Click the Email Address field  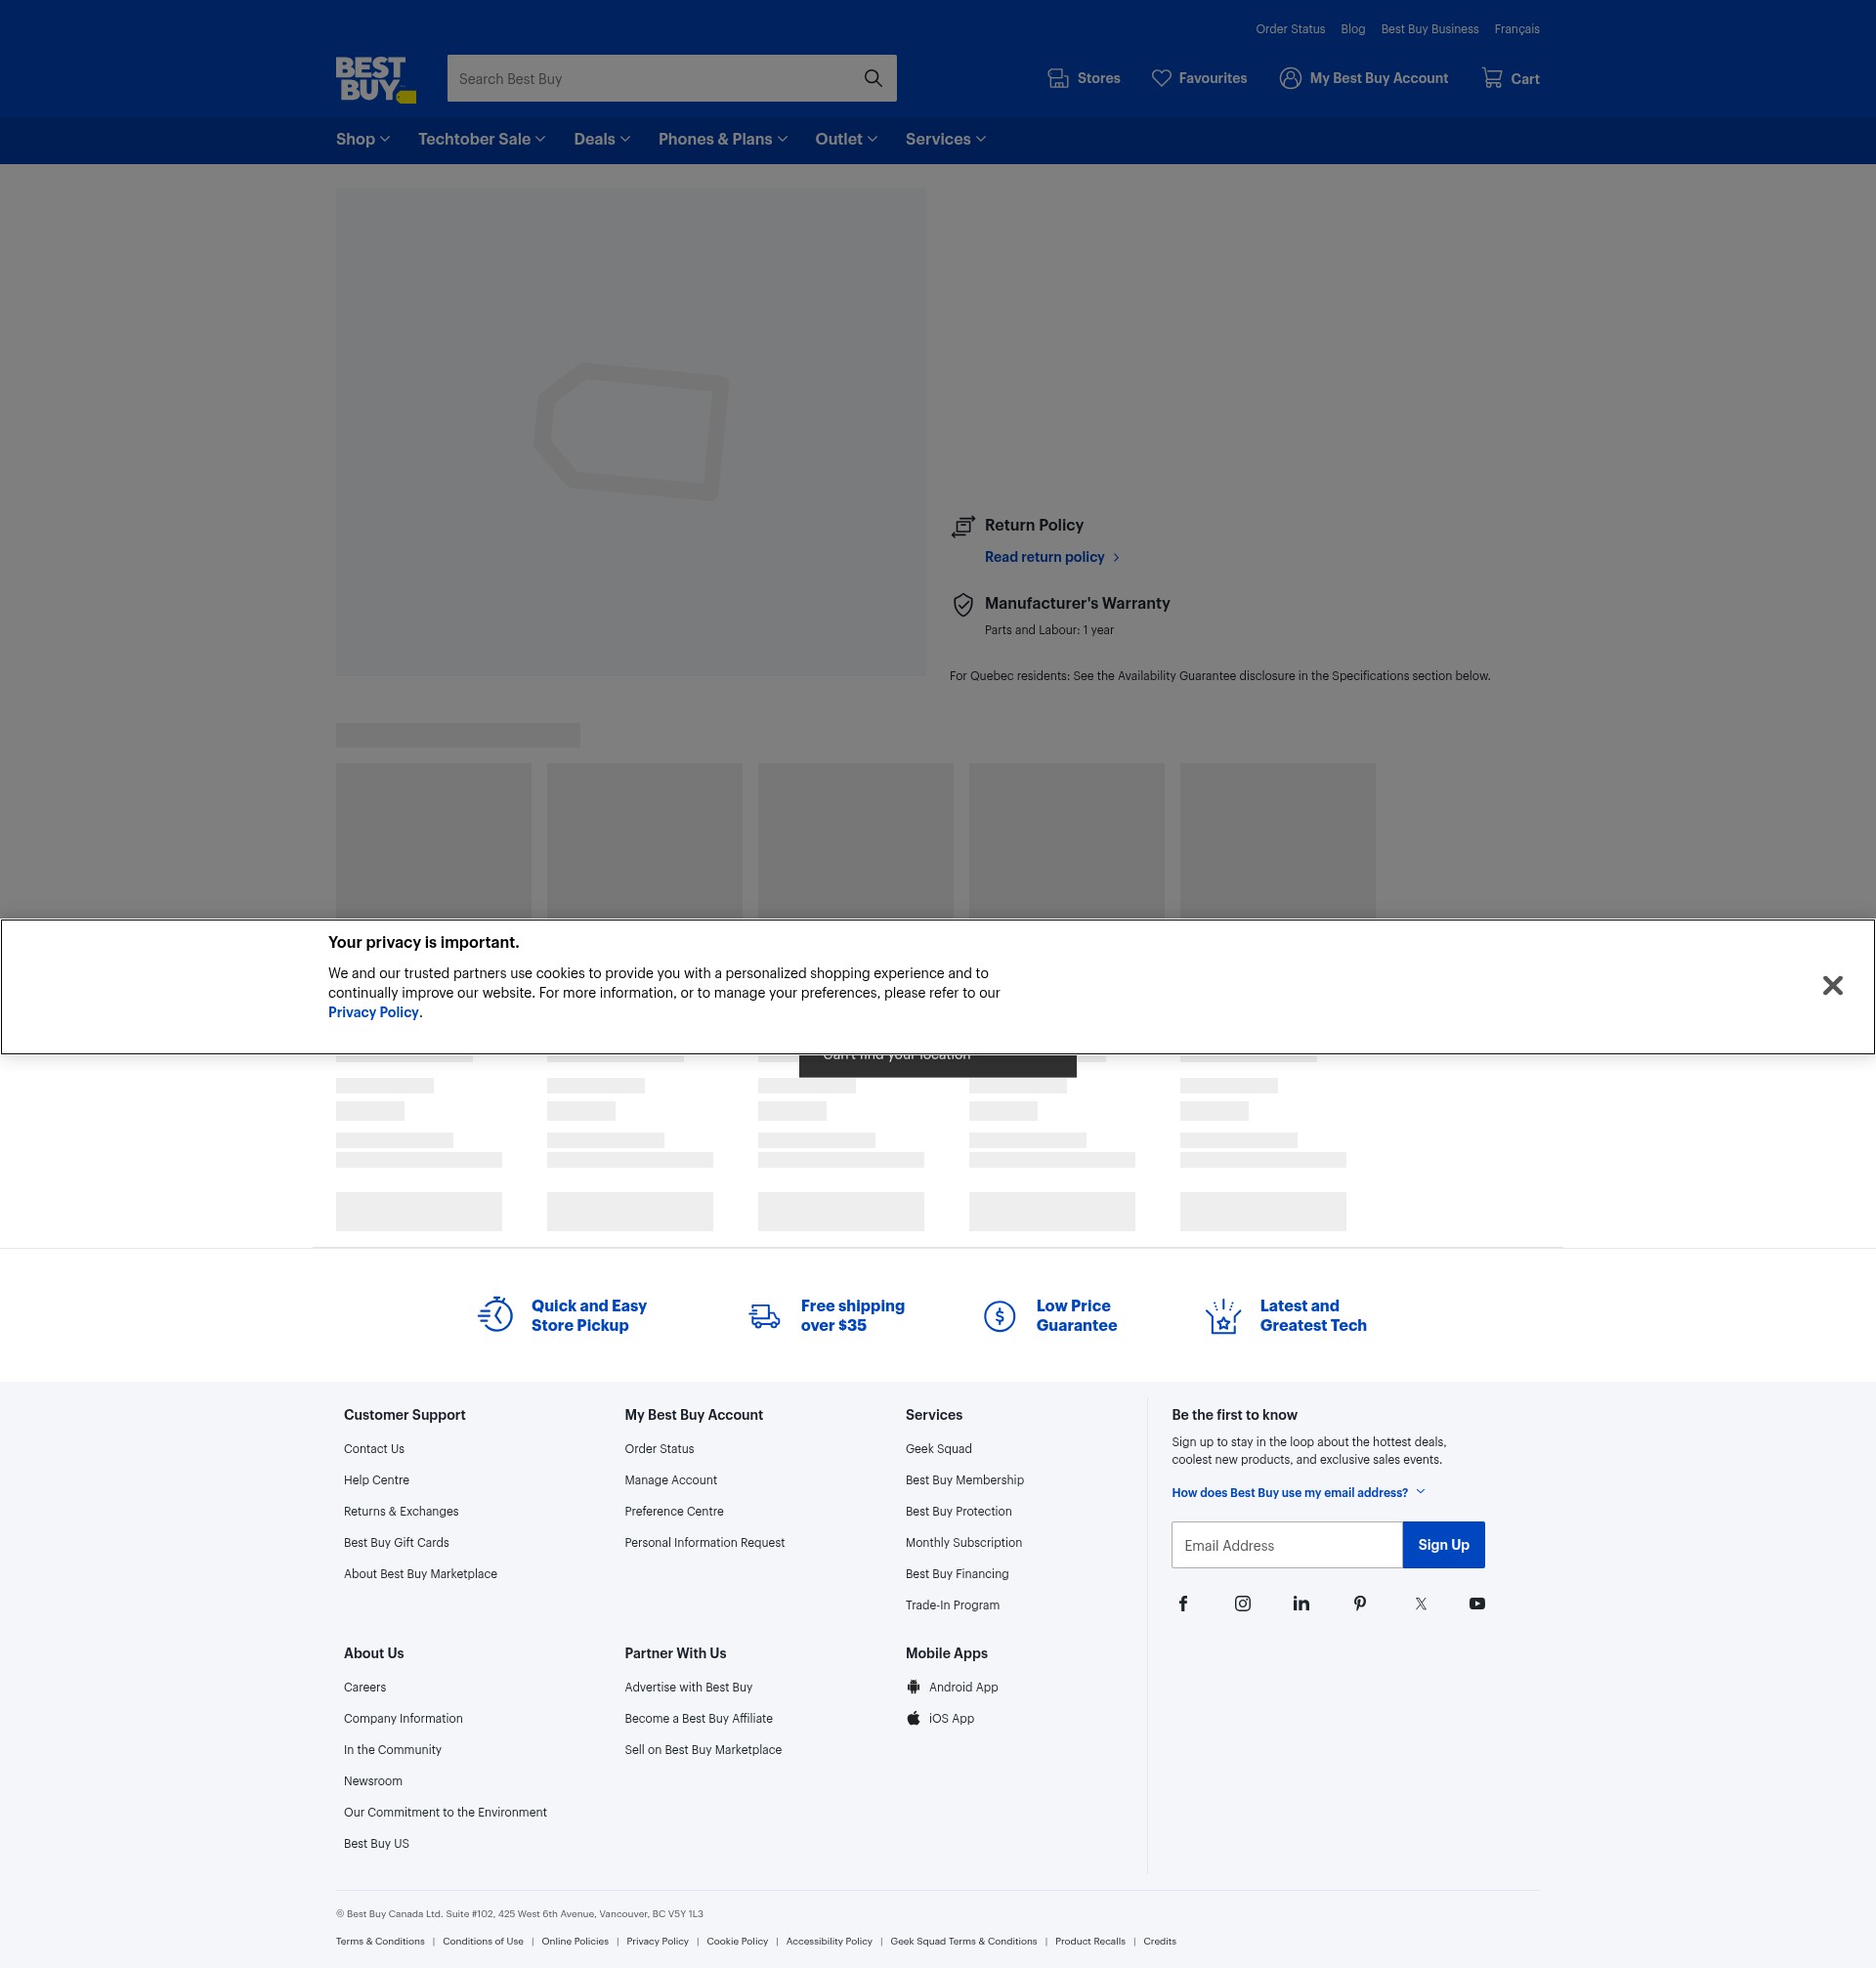tap(1287, 1545)
